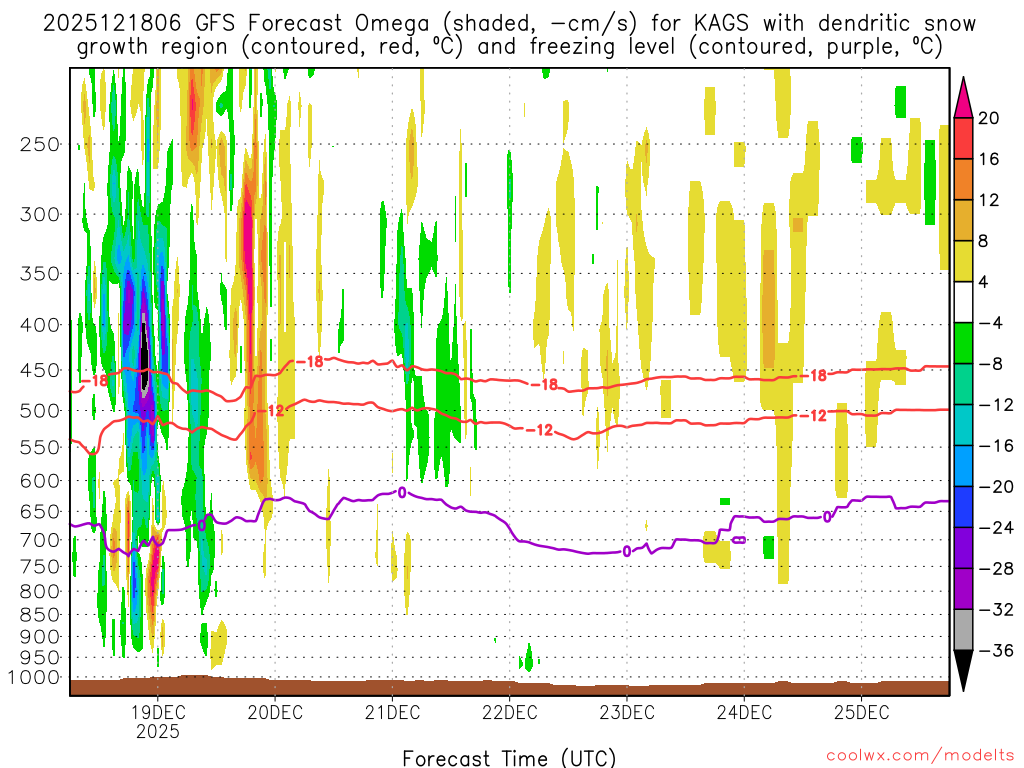Click the Forecast Time (UTC) axis title

click(509, 757)
